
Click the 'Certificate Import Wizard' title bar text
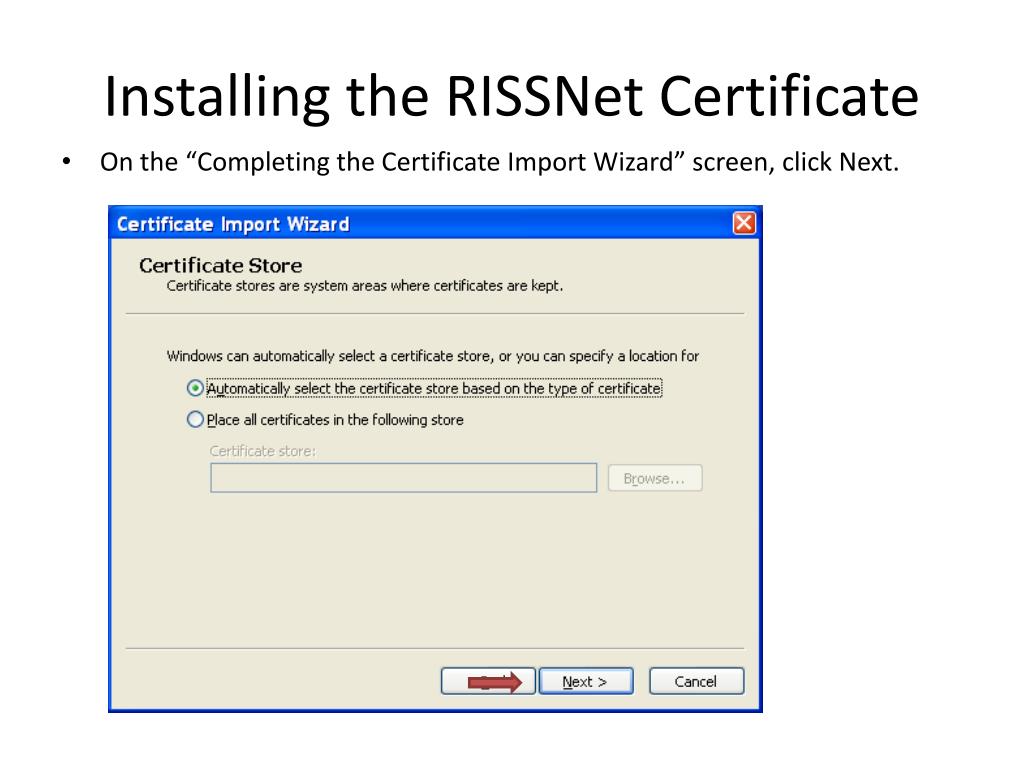click(x=233, y=224)
